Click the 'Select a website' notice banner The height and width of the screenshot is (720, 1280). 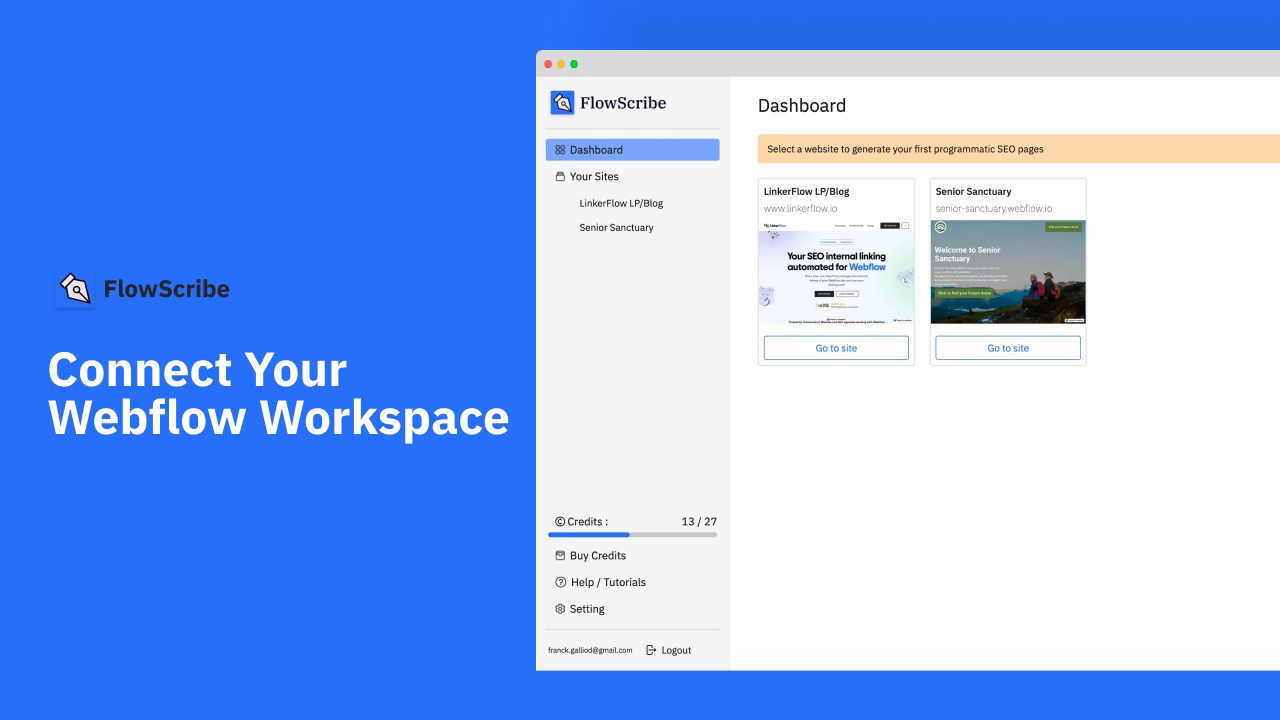[1018, 149]
